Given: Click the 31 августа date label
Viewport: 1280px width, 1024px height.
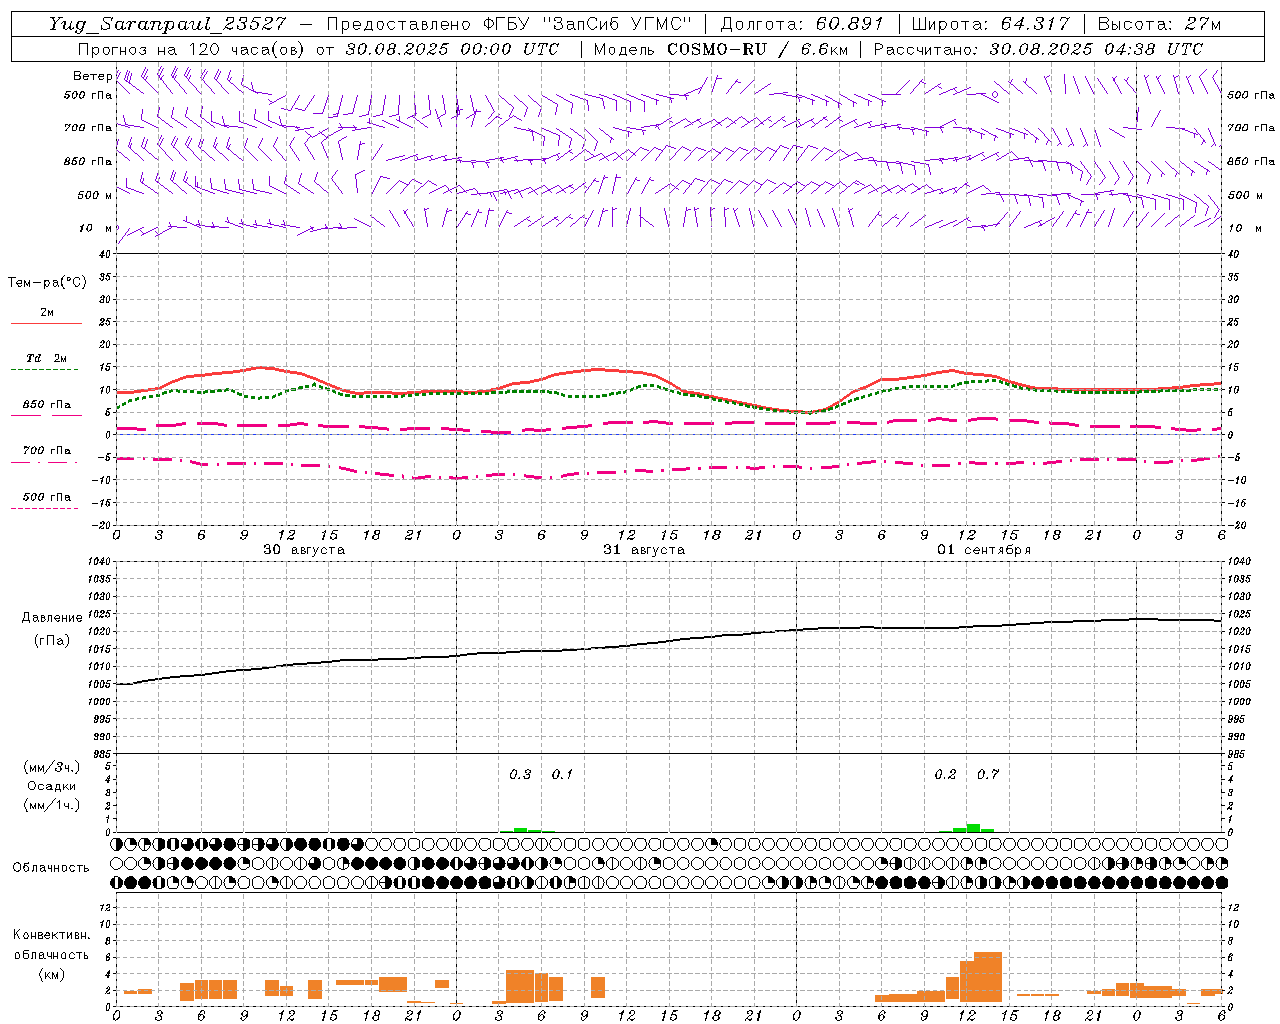Looking at the screenshot, I should [644, 550].
